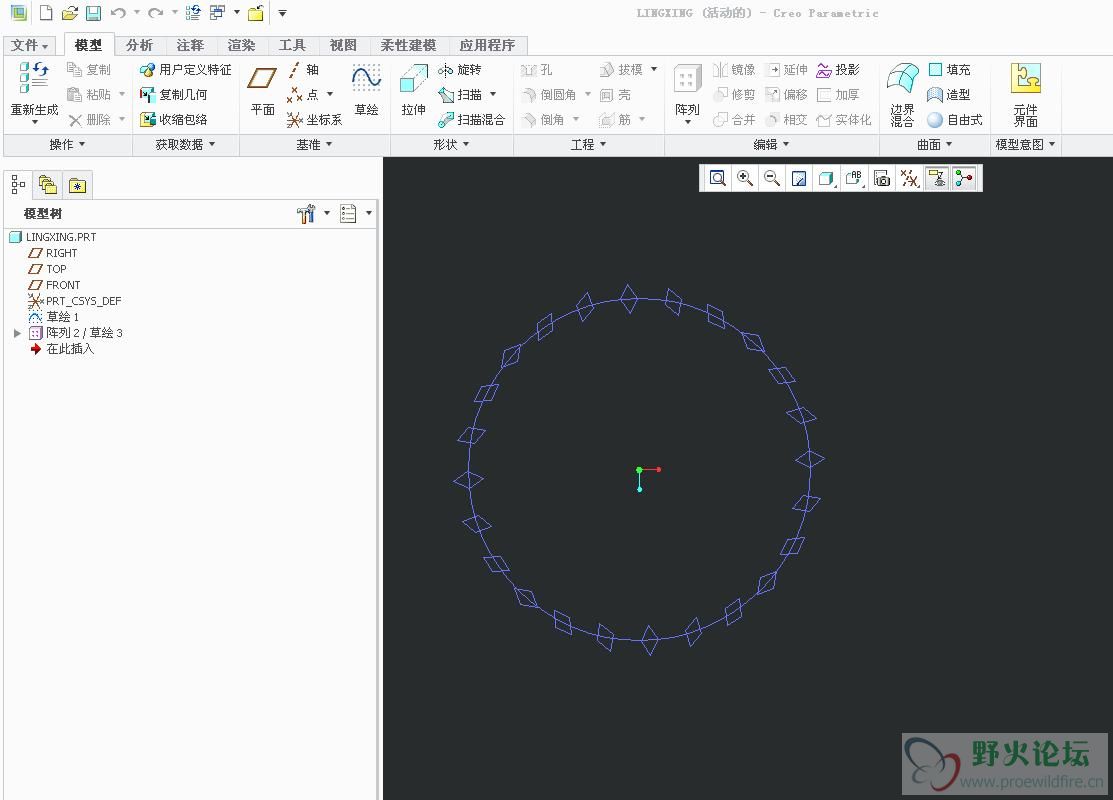The image size is (1113, 800).
Task: Click the 拉伸 (Extrude) tool icon
Action: pyautogui.click(x=413, y=80)
